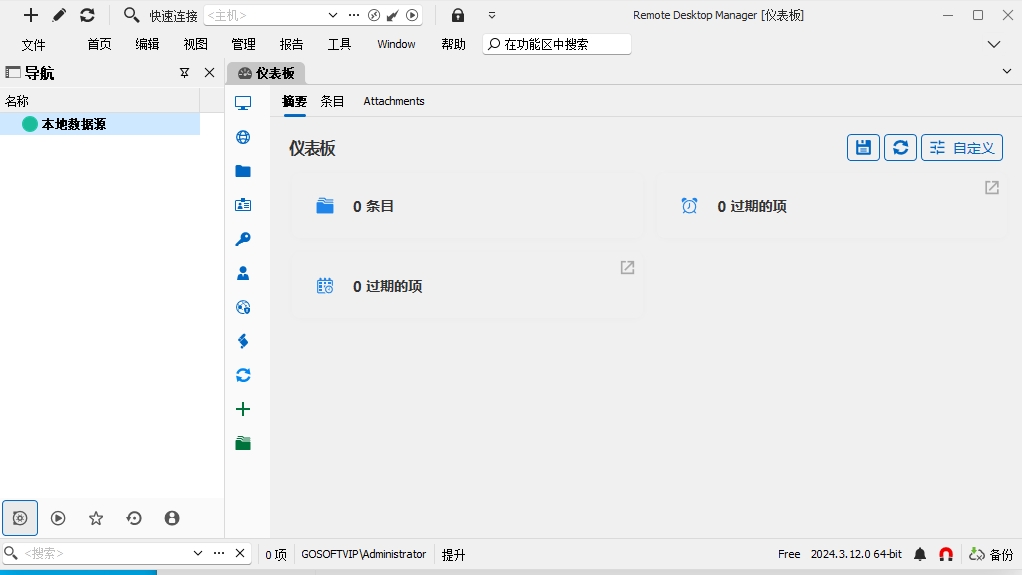
Task: Pin the navigation panel with pushpin icon
Action: pyautogui.click(x=184, y=73)
